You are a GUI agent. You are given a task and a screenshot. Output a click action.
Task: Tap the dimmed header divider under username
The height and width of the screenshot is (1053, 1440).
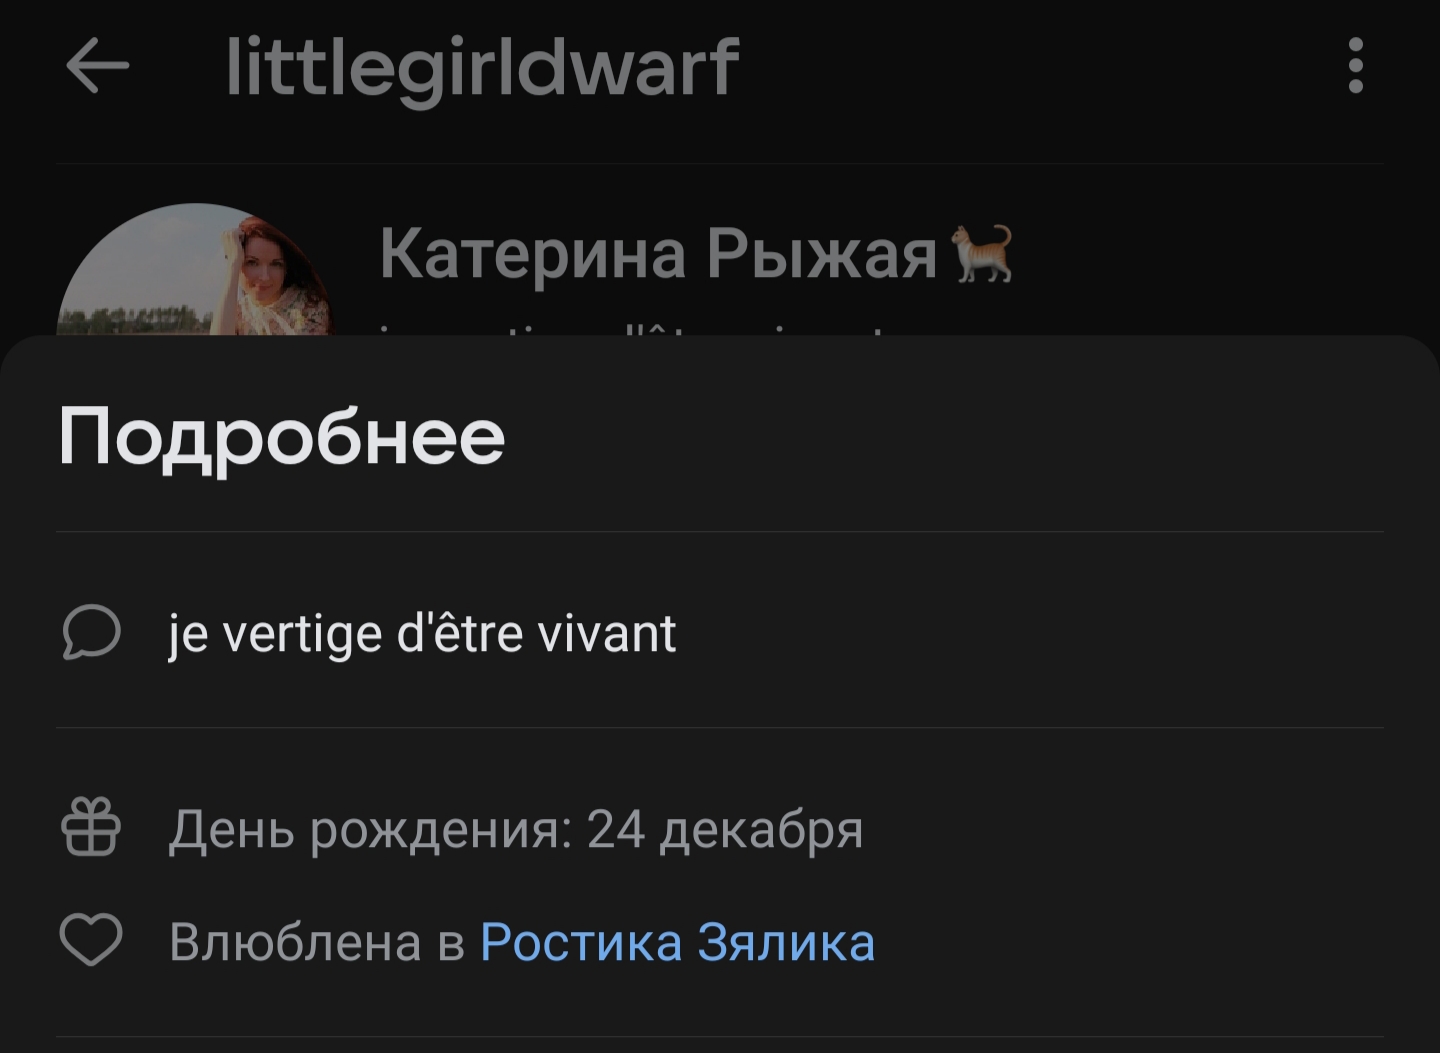click(x=720, y=163)
